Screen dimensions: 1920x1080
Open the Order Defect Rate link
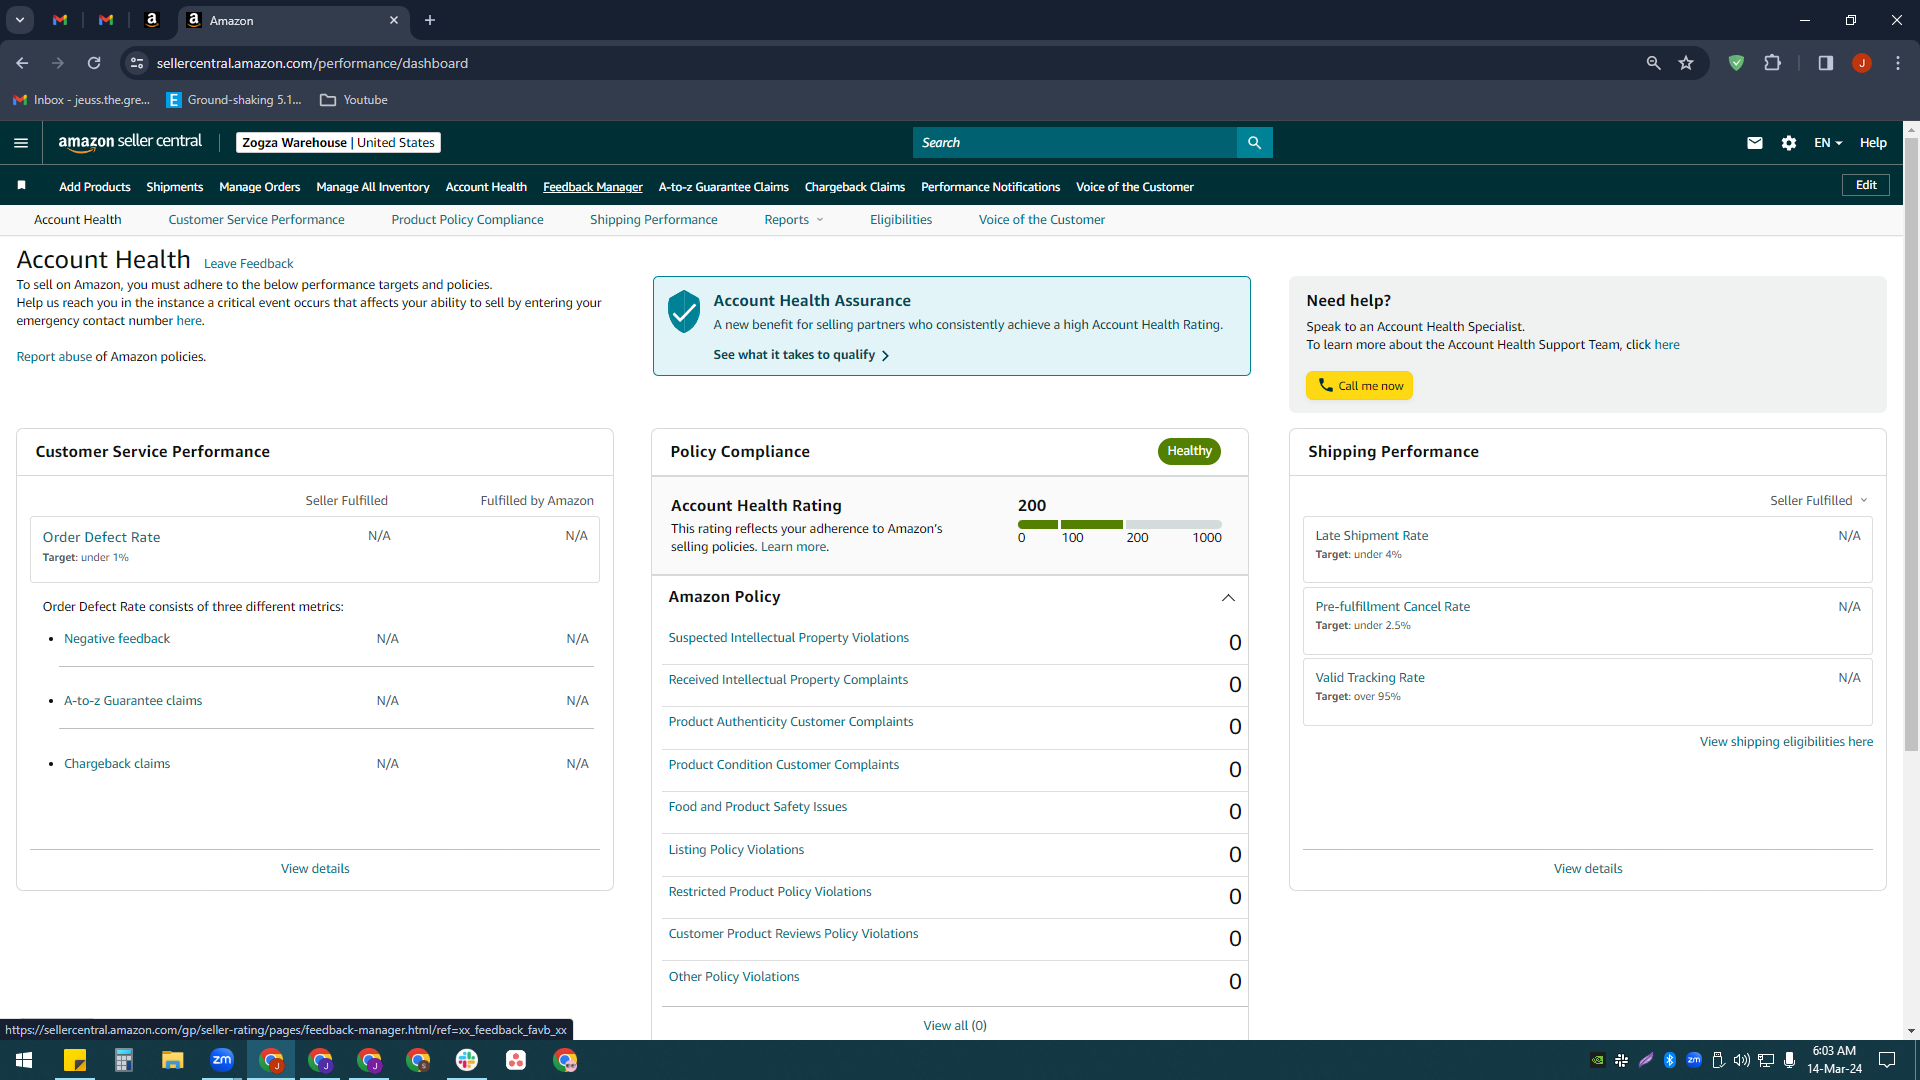click(x=101, y=537)
